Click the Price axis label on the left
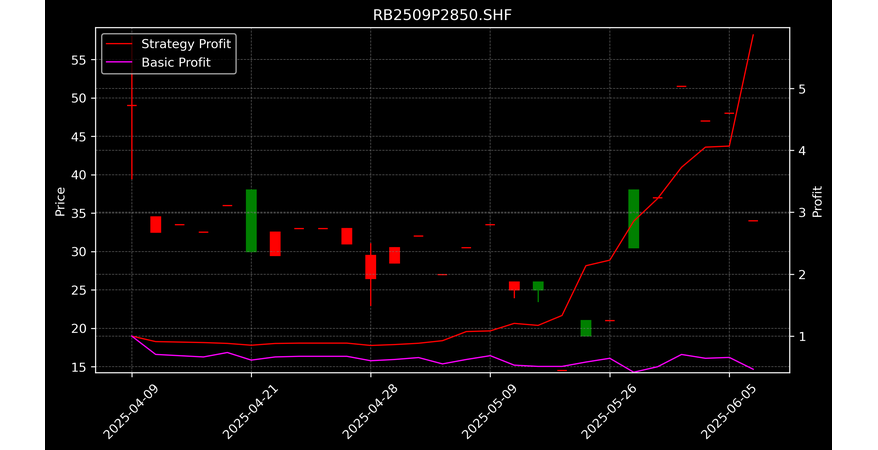 [x=60, y=202]
